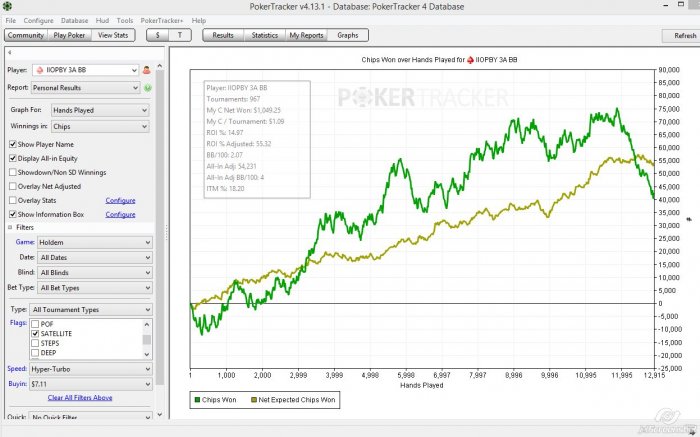
Task: Open the tournament Type dropdown
Action: tap(91, 310)
